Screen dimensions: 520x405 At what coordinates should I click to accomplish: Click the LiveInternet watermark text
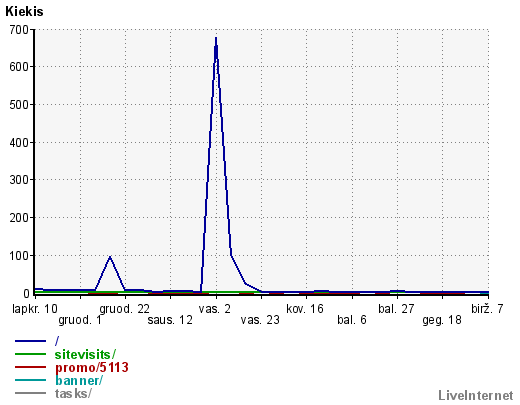point(476,395)
